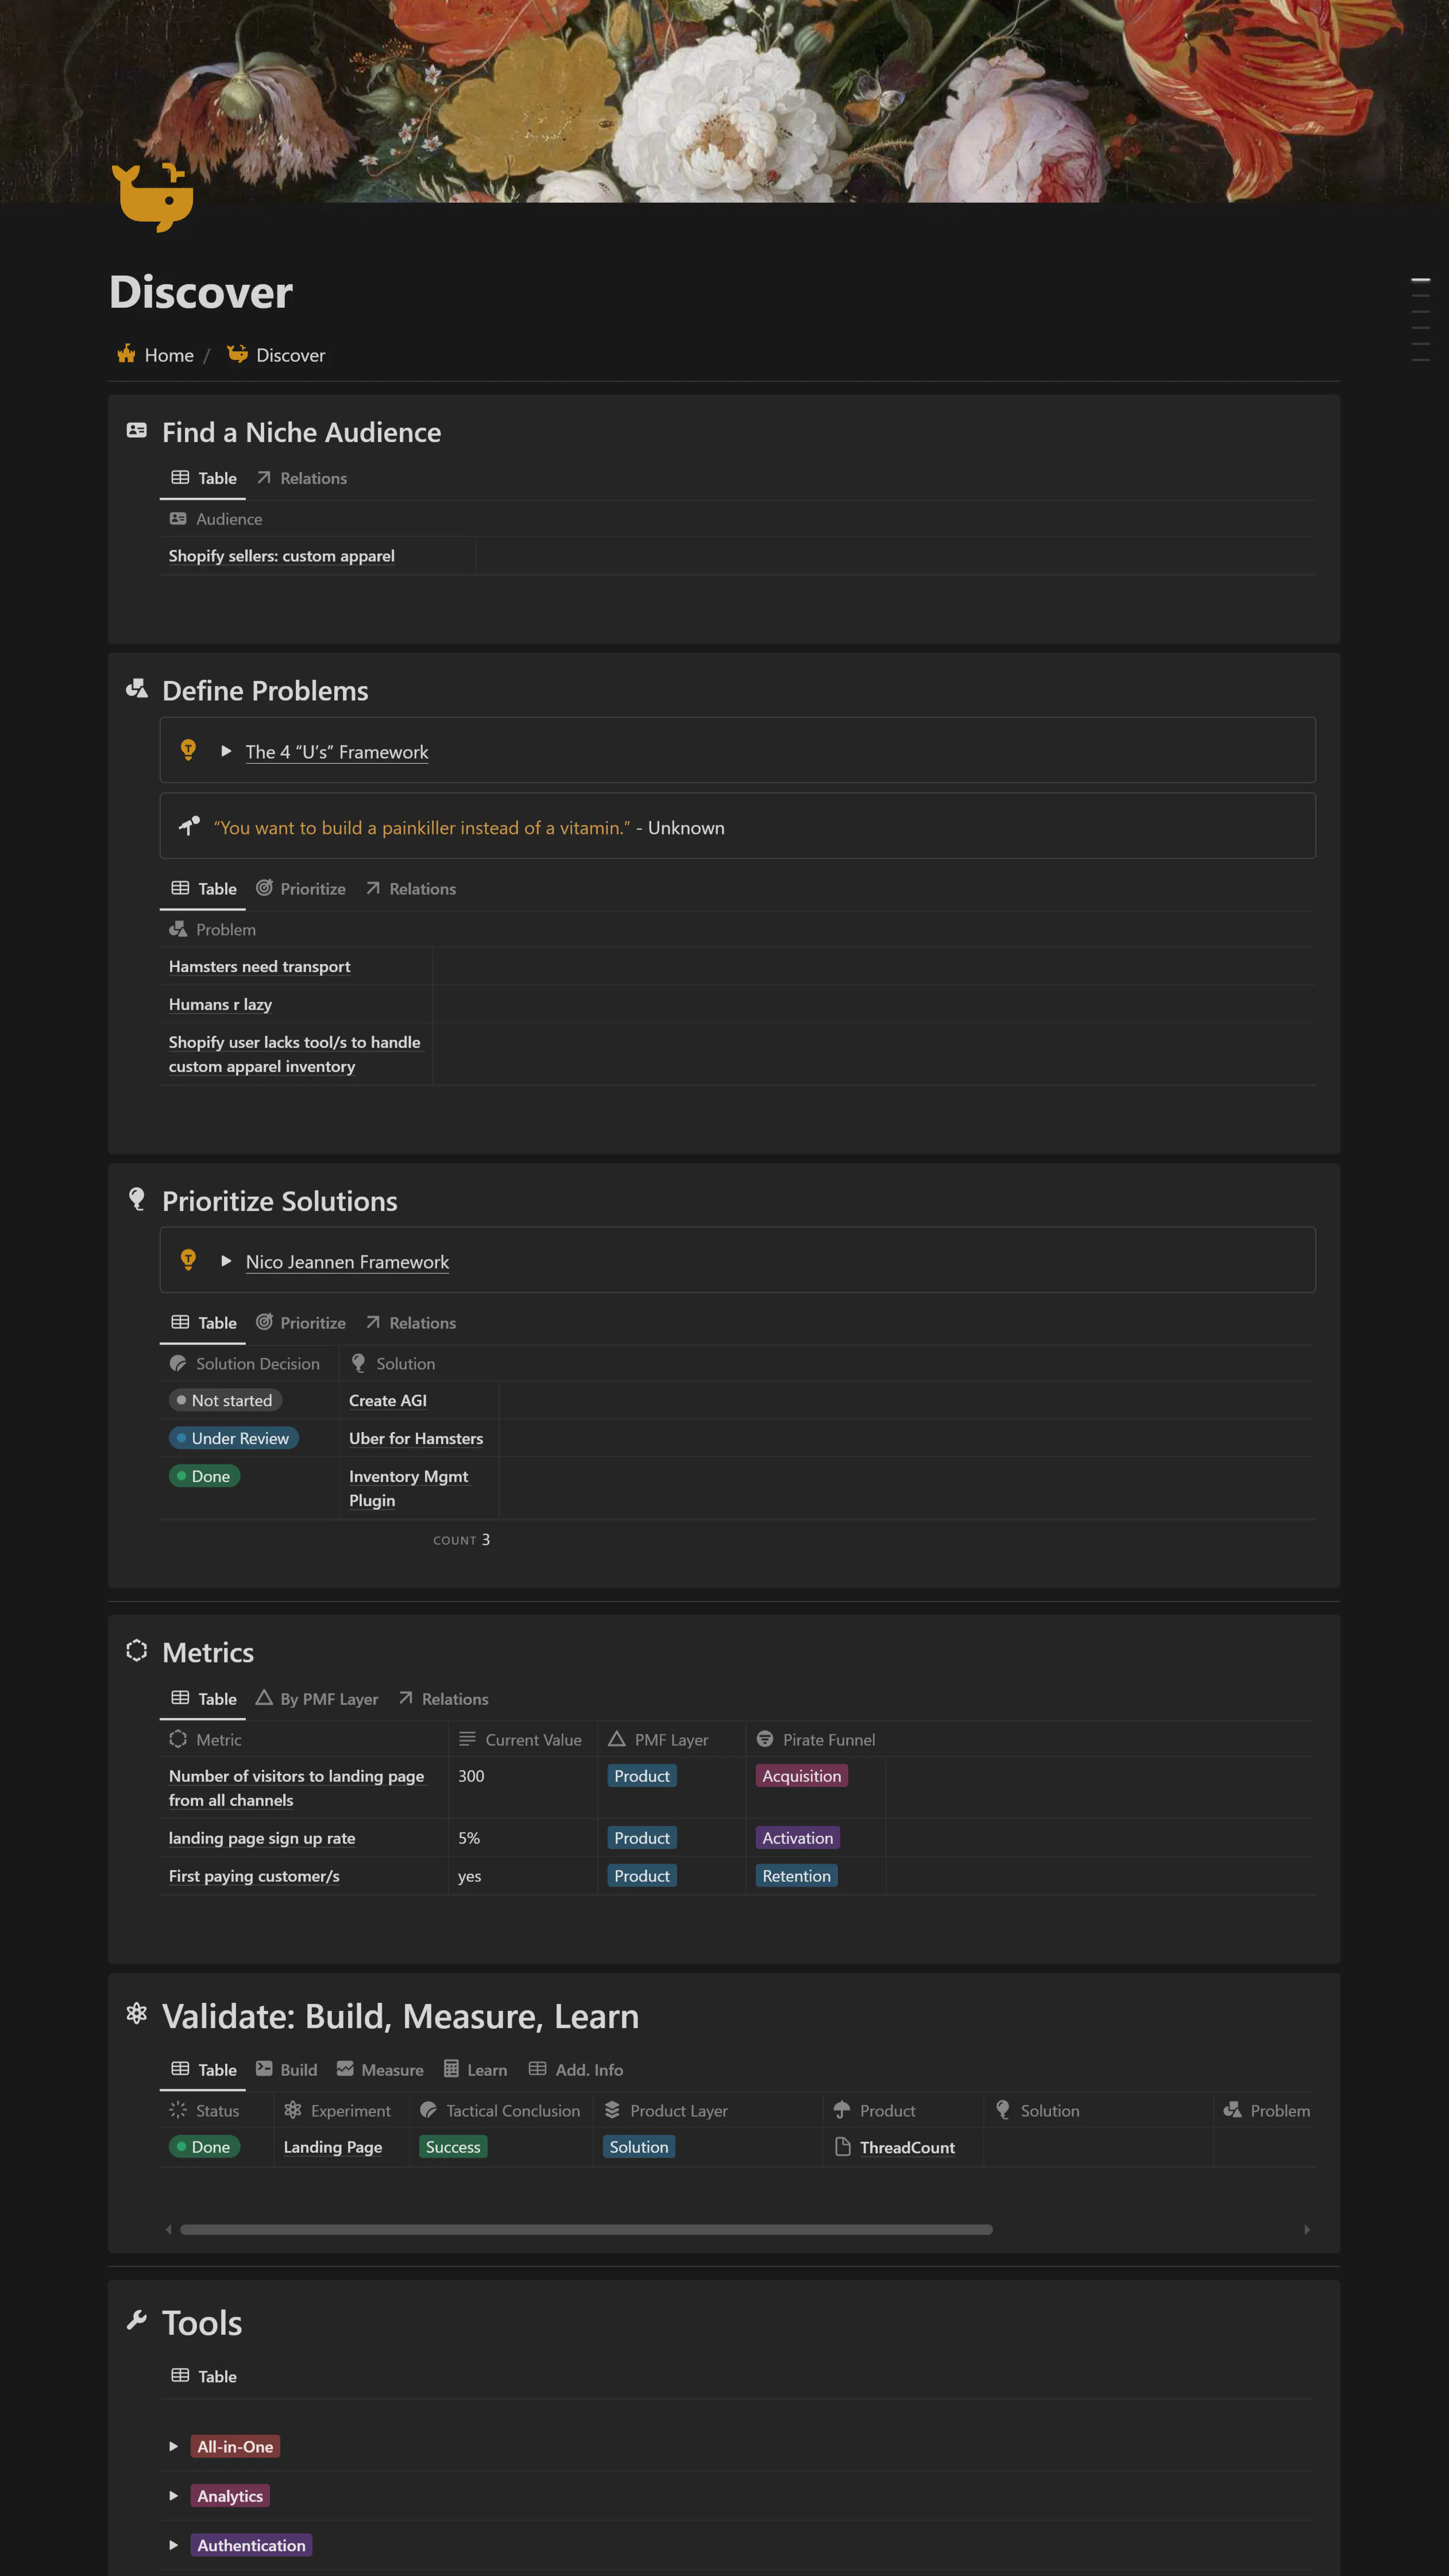Image resolution: width=1449 pixels, height=2576 pixels.
Task: Open Shopify user lacks tool/s problem
Action: pos(295,1054)
